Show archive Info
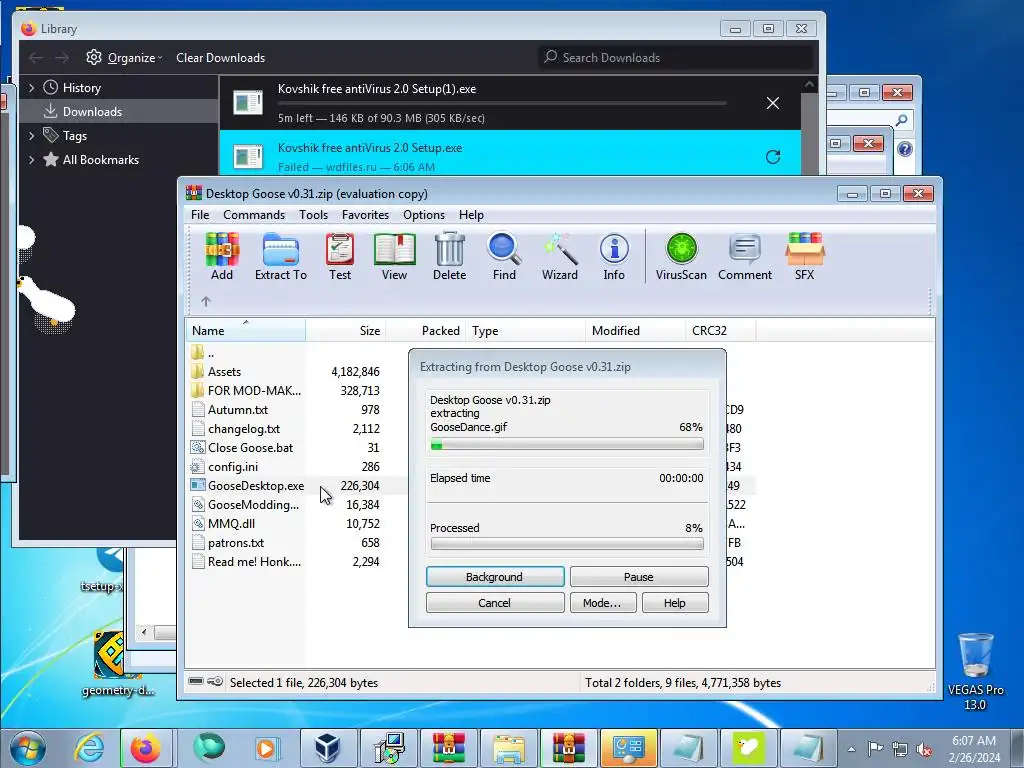This screenshot has height=768, width=1024. (614, 257)
